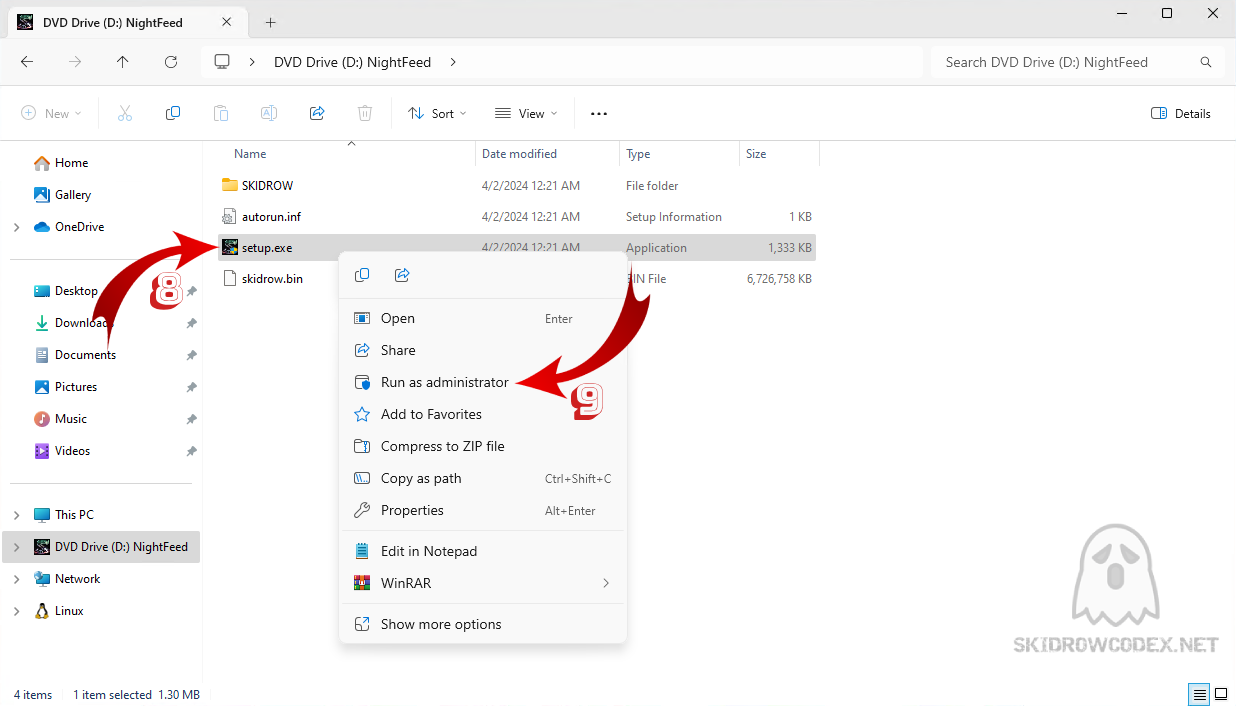Choose Copy as path
The image size is (1236, 706).
click(x=483, y=478)
